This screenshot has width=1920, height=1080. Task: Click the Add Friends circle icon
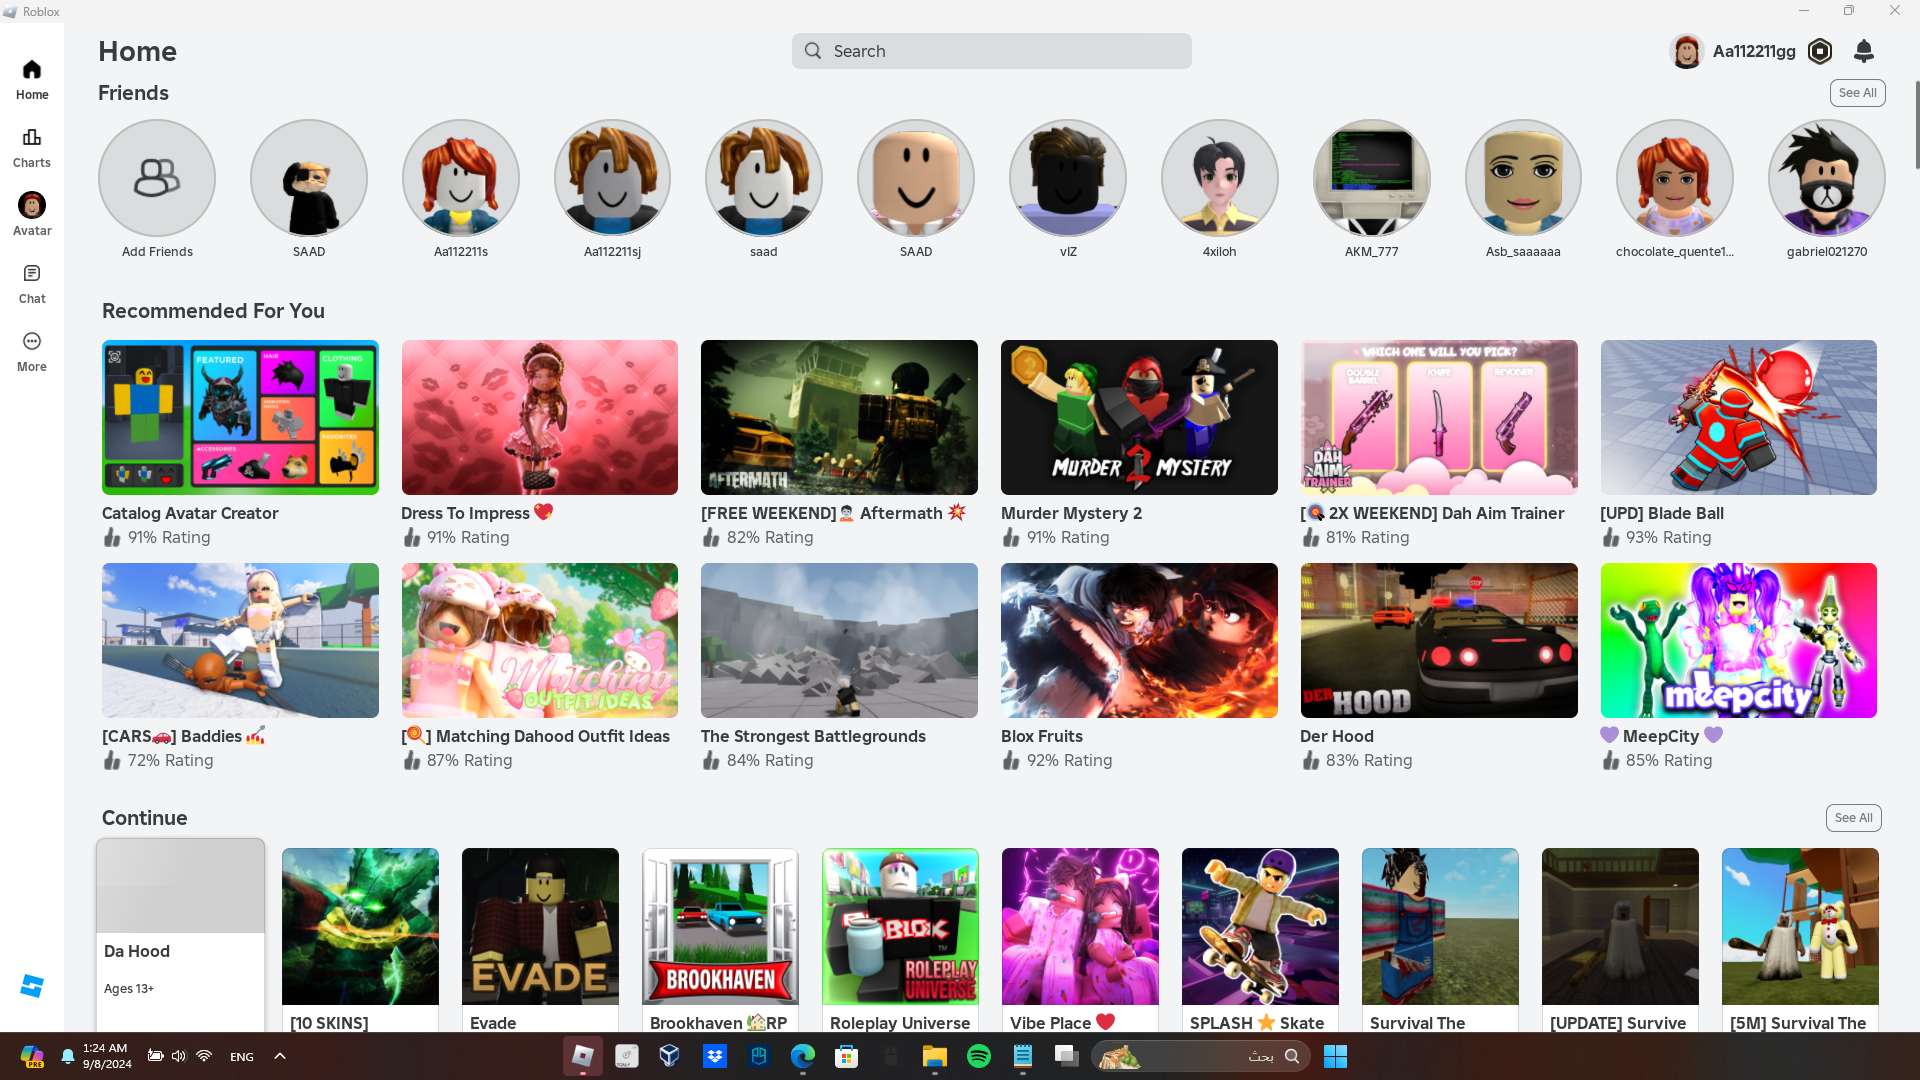[157, 179]
